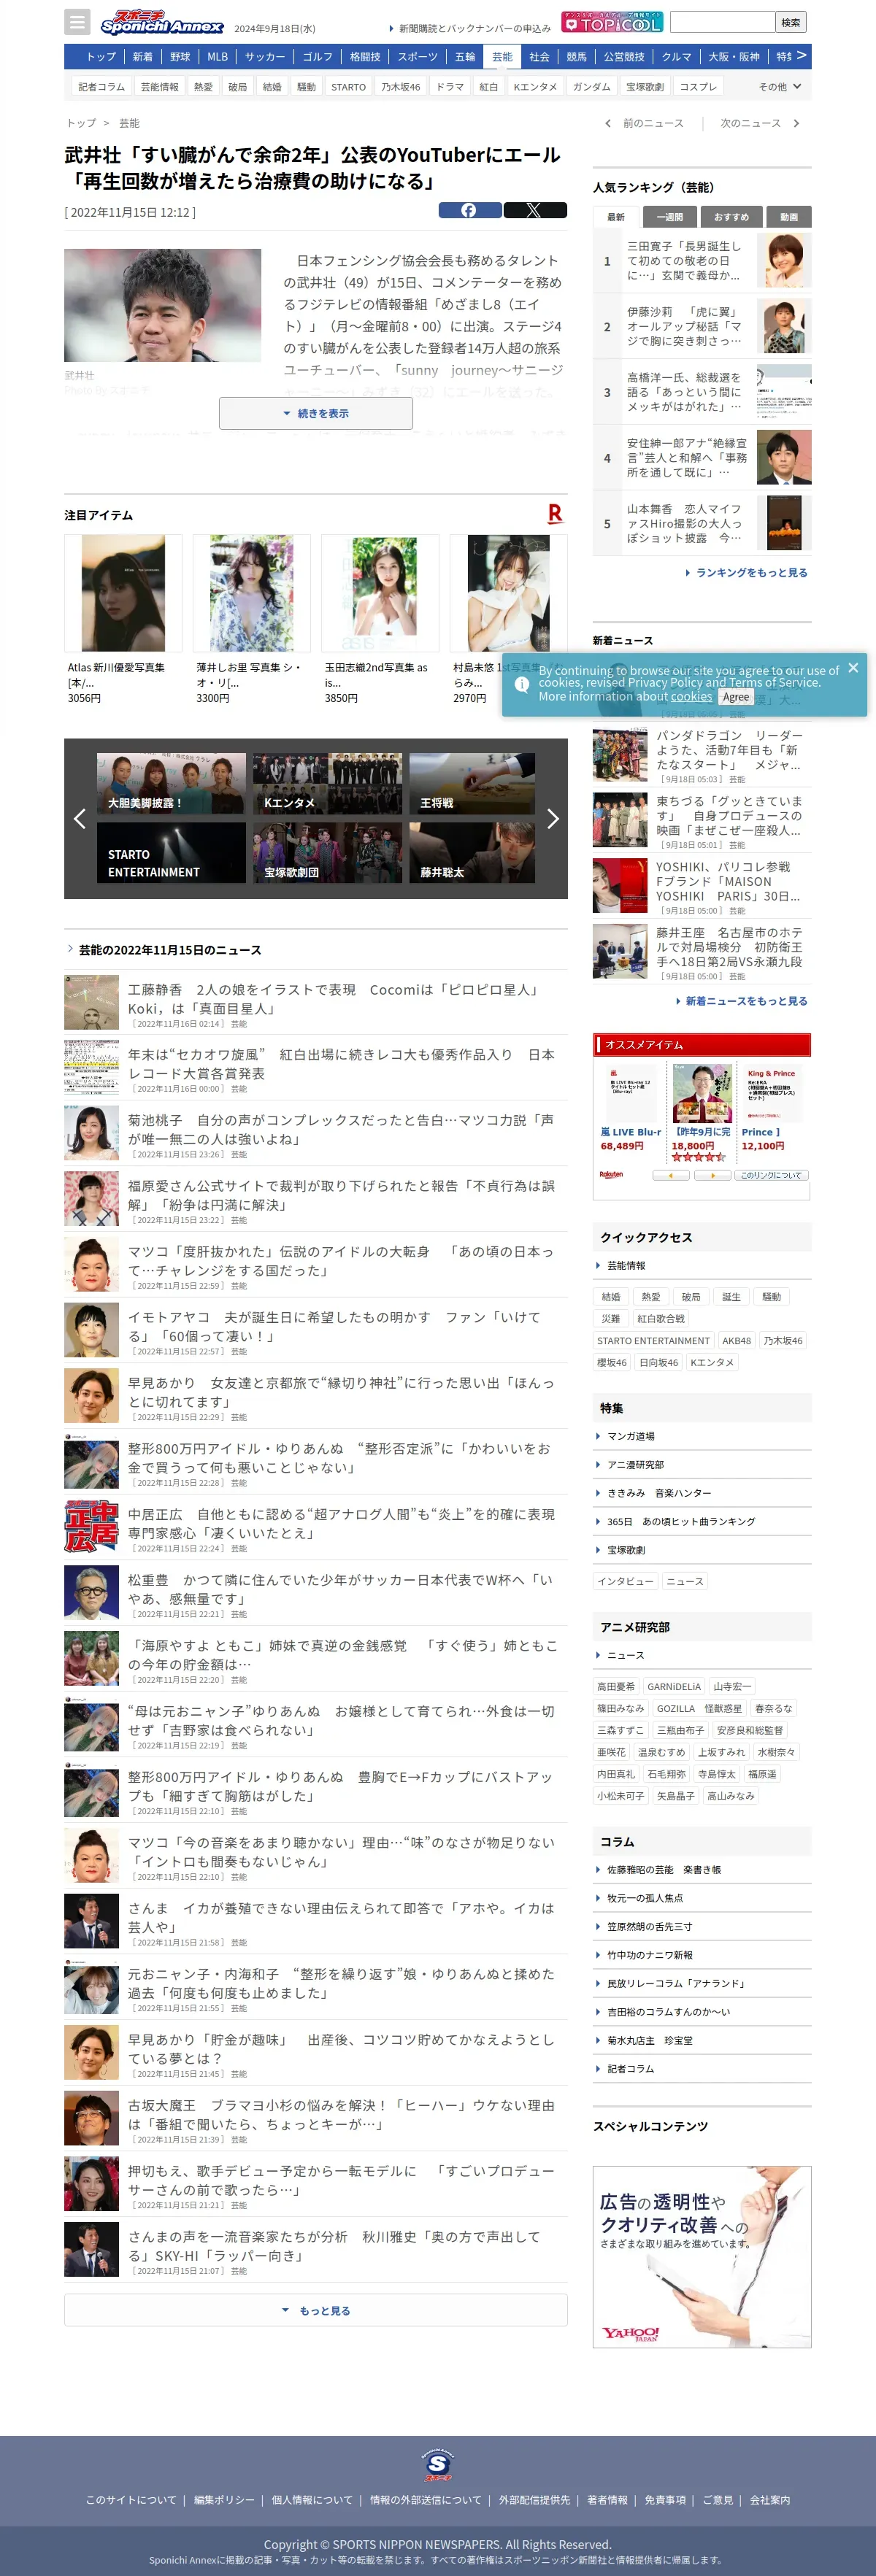Image resolution: width=876 pixels, height=2576 pixels.
Task: Click the footer Sponichi emblem
Action: (x=438, y=2464)
